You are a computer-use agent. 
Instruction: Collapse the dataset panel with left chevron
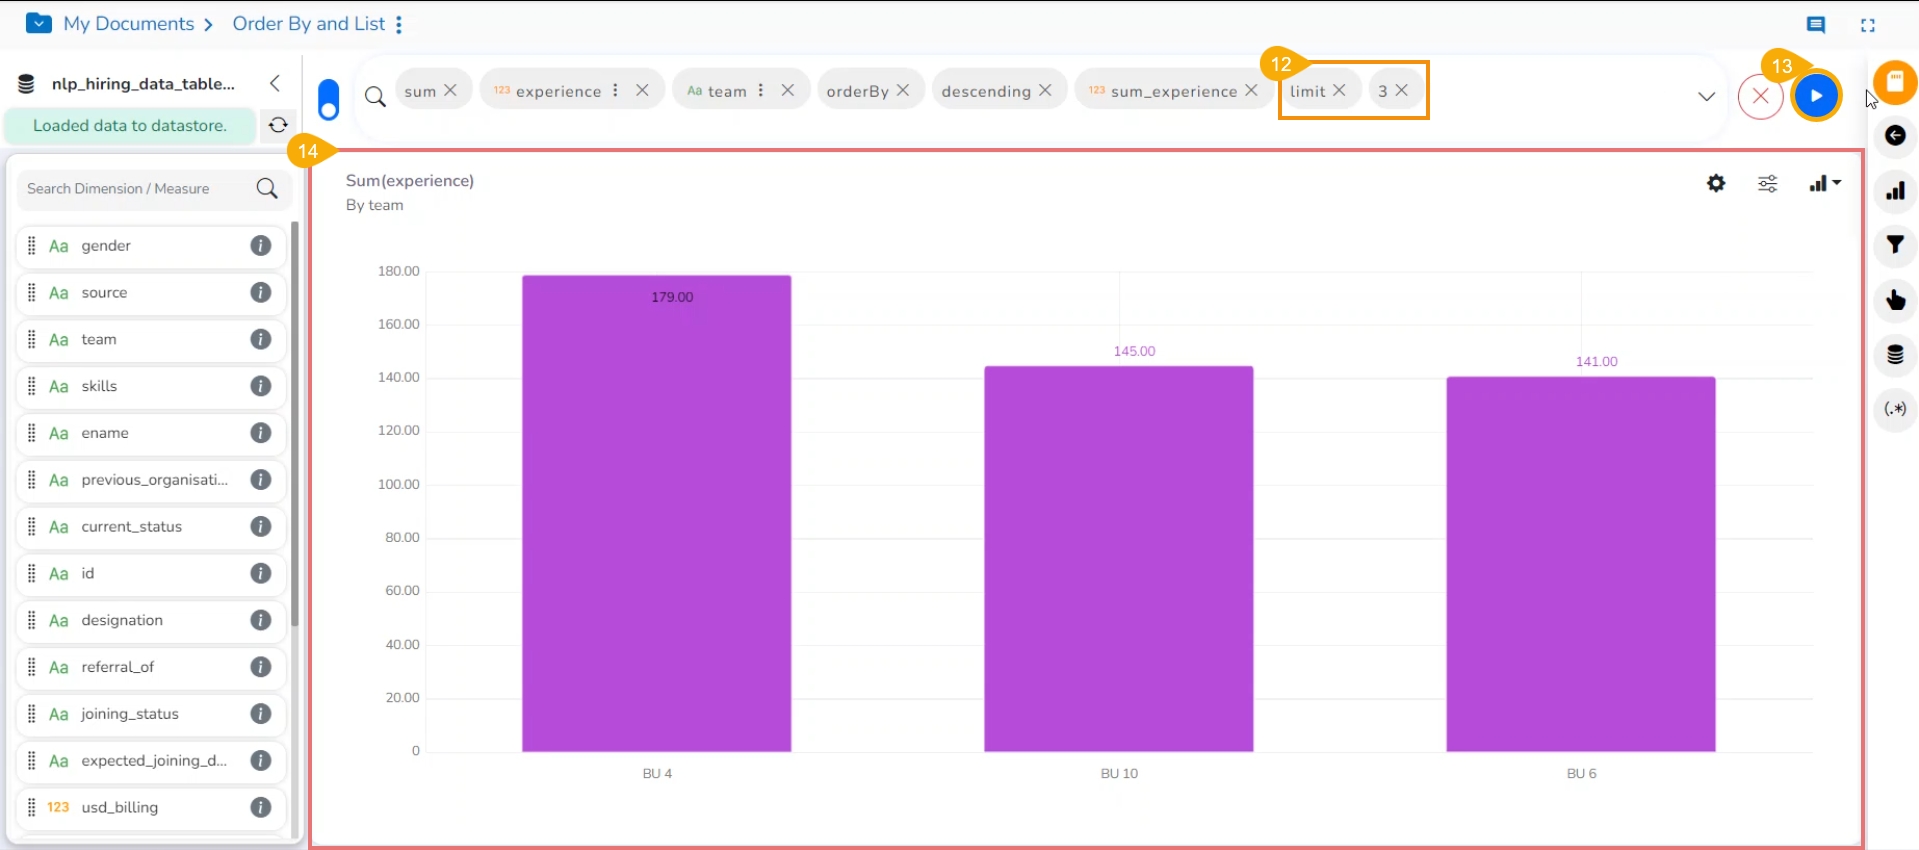point(275,83)
